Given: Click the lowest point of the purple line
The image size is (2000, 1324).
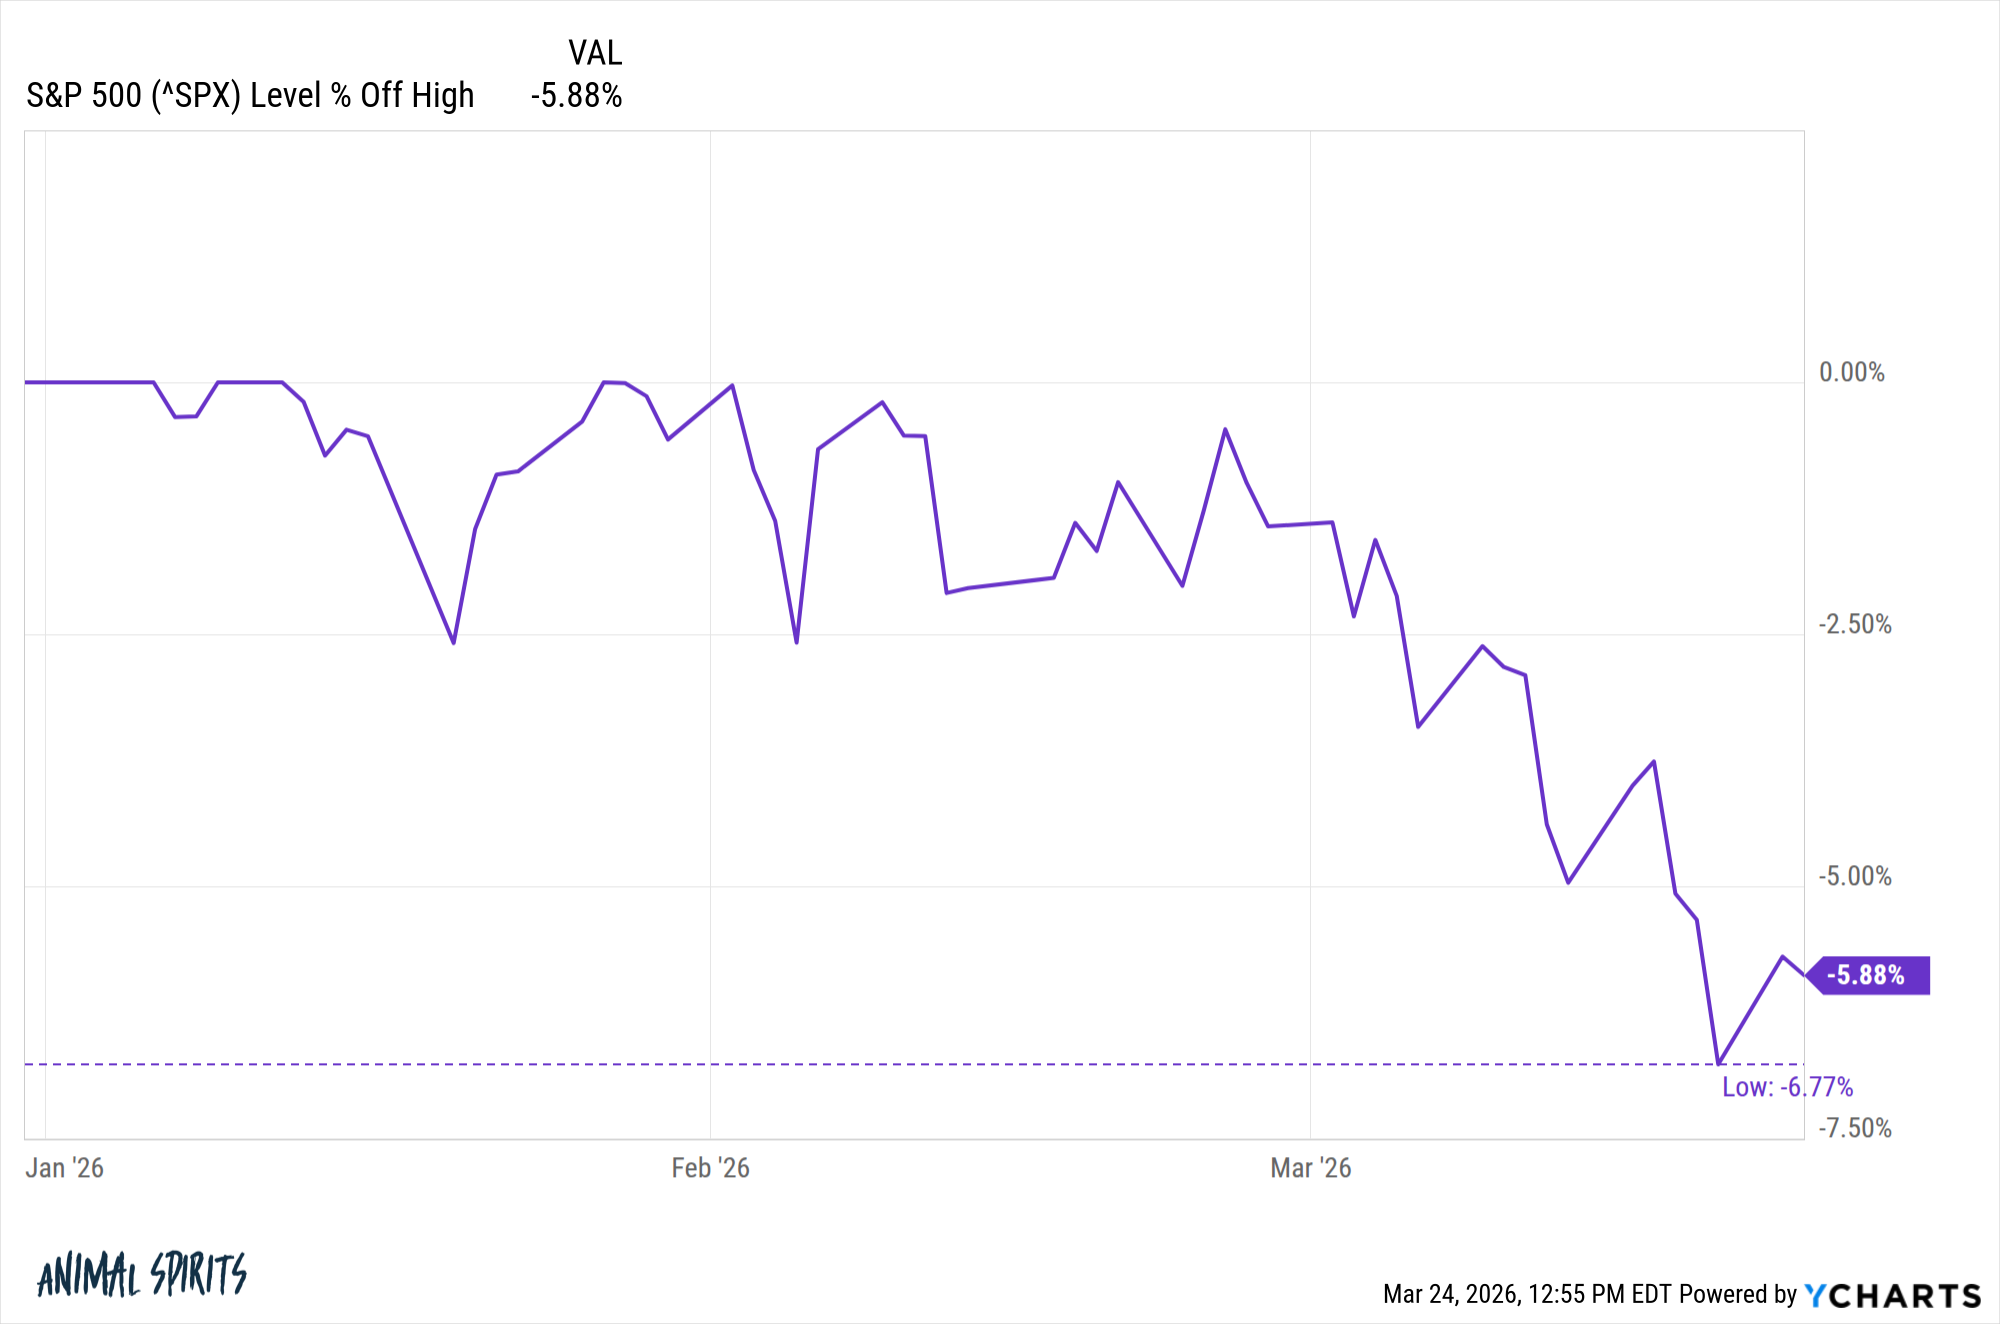Looking at the screenshot, I should pyautogui.click(x=1718, y=1063).
